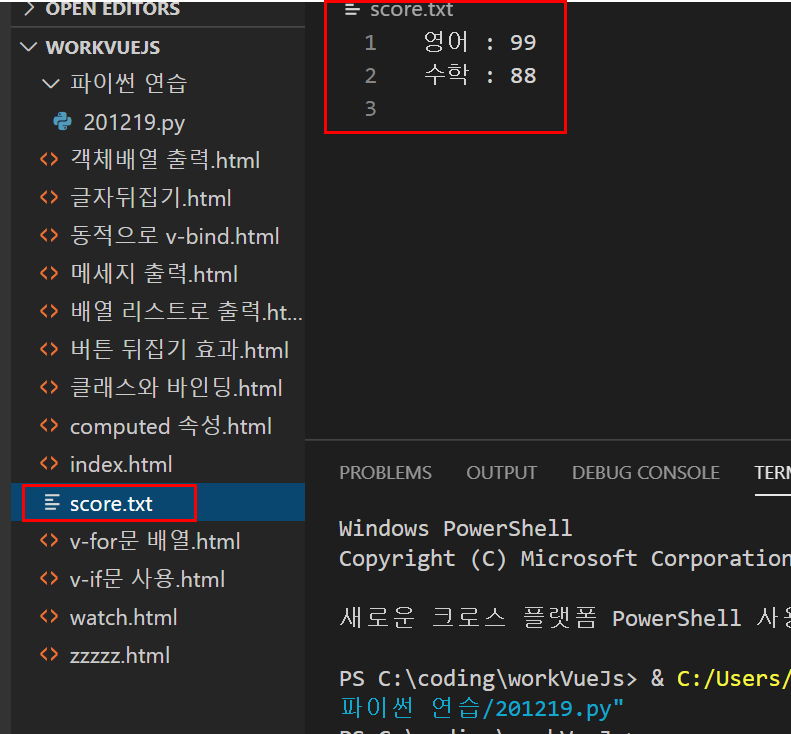Open v-for문 배열.html file

click(x=155, y=541)
